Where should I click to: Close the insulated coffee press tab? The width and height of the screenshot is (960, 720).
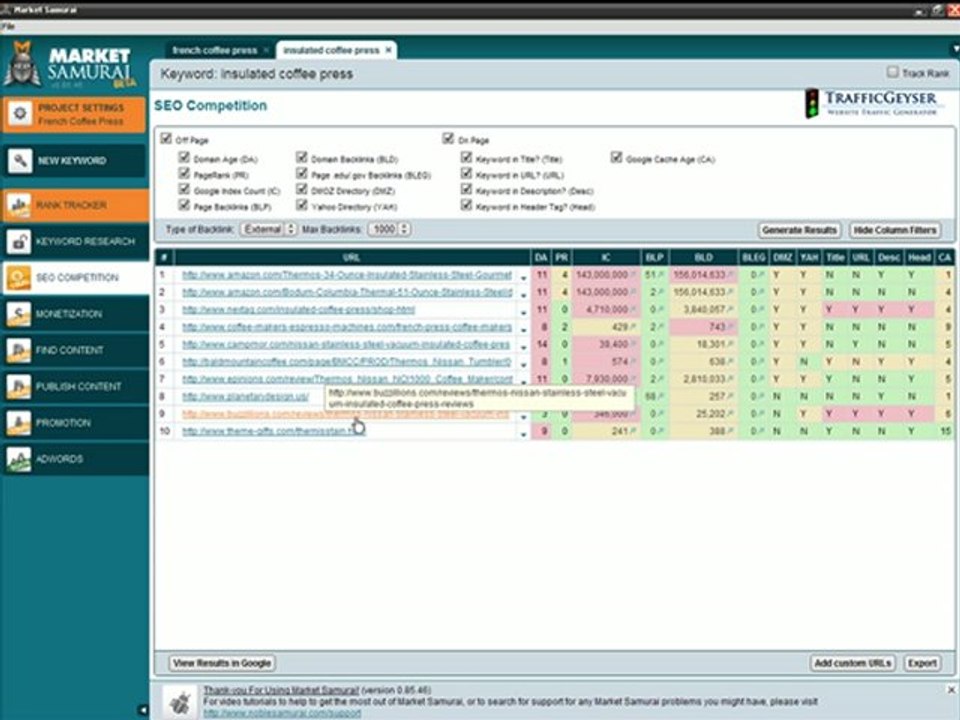[x=388, y=50]
